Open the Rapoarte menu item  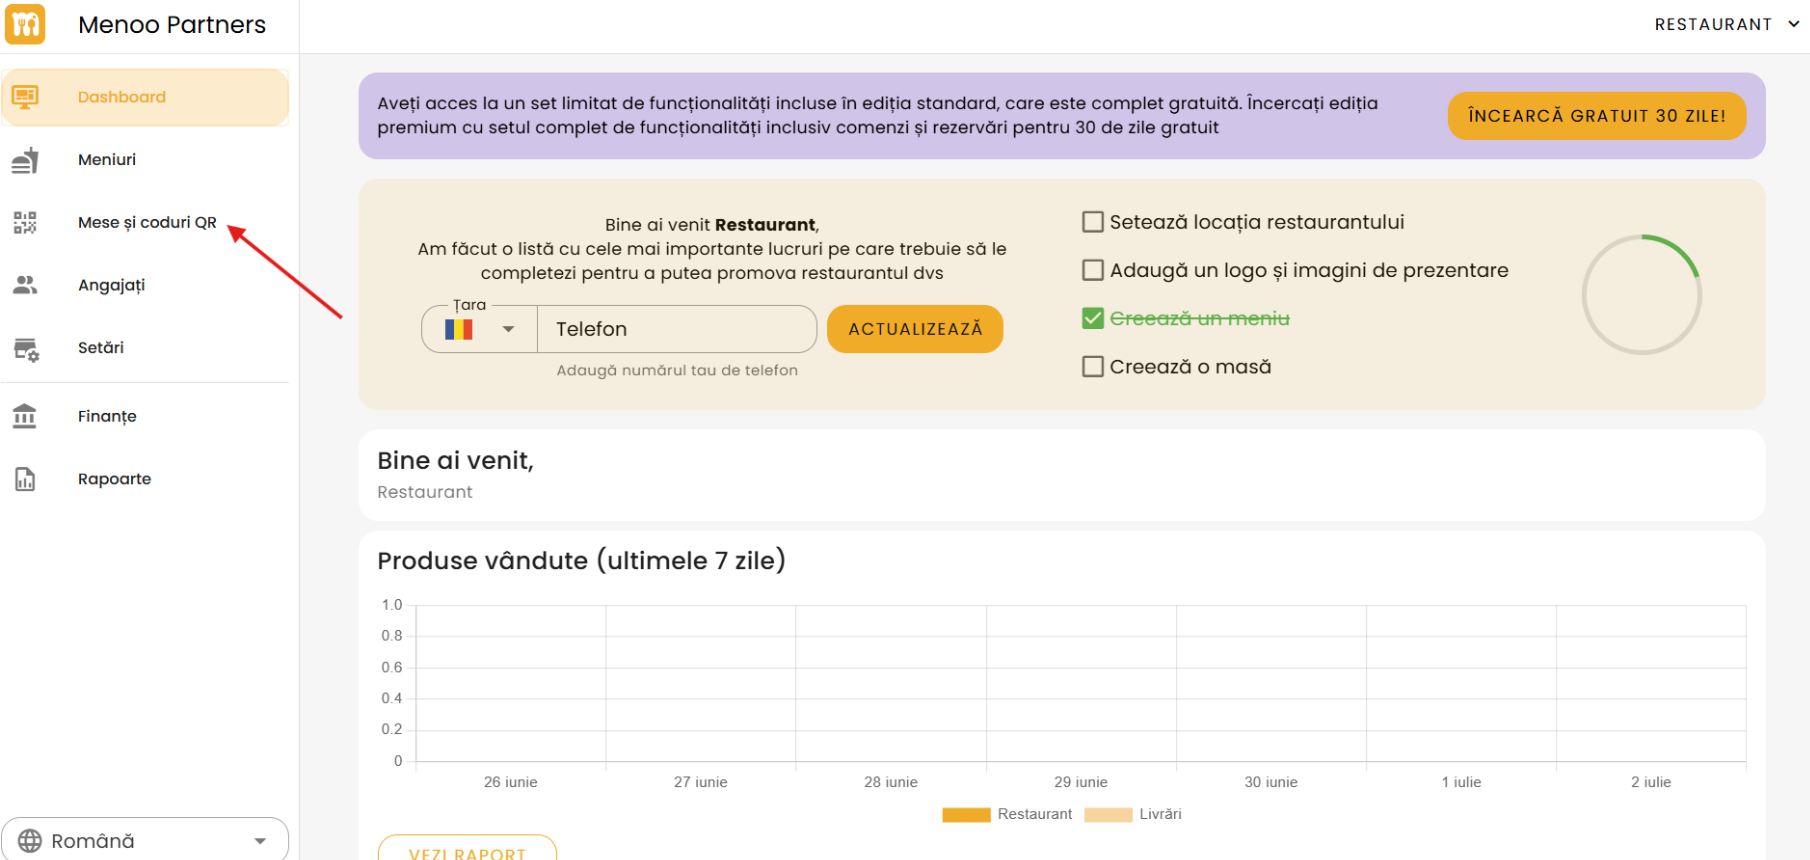[x=114, y=479]
